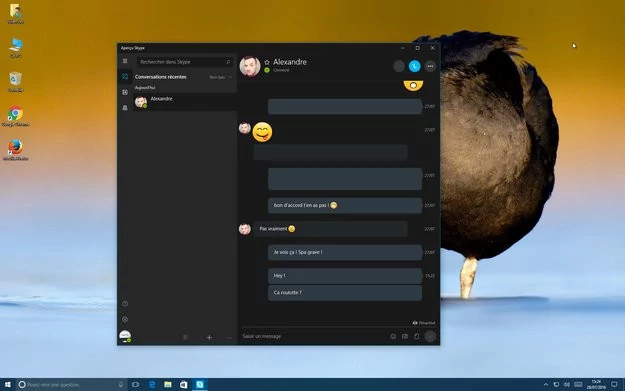Select recent conversations tab in sidebar
The image size is (625, 391).
point(125,77)
